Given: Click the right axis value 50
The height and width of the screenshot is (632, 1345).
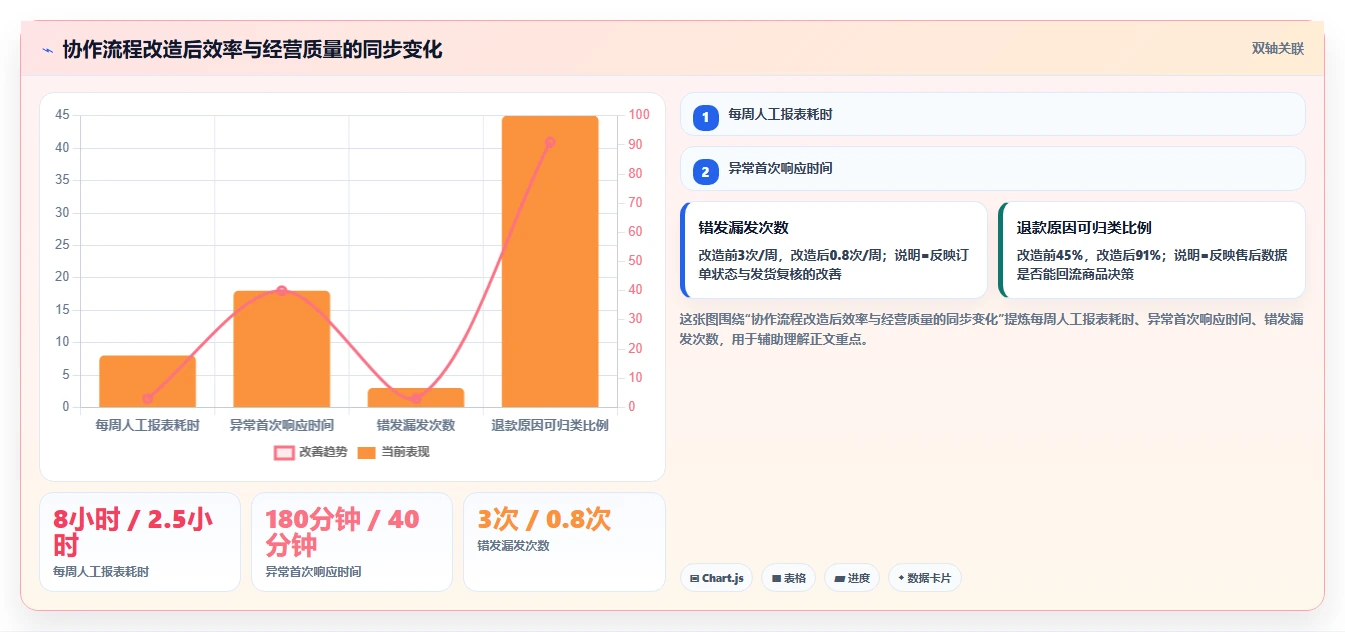Looking at the screenshot, I should (636, 261).
